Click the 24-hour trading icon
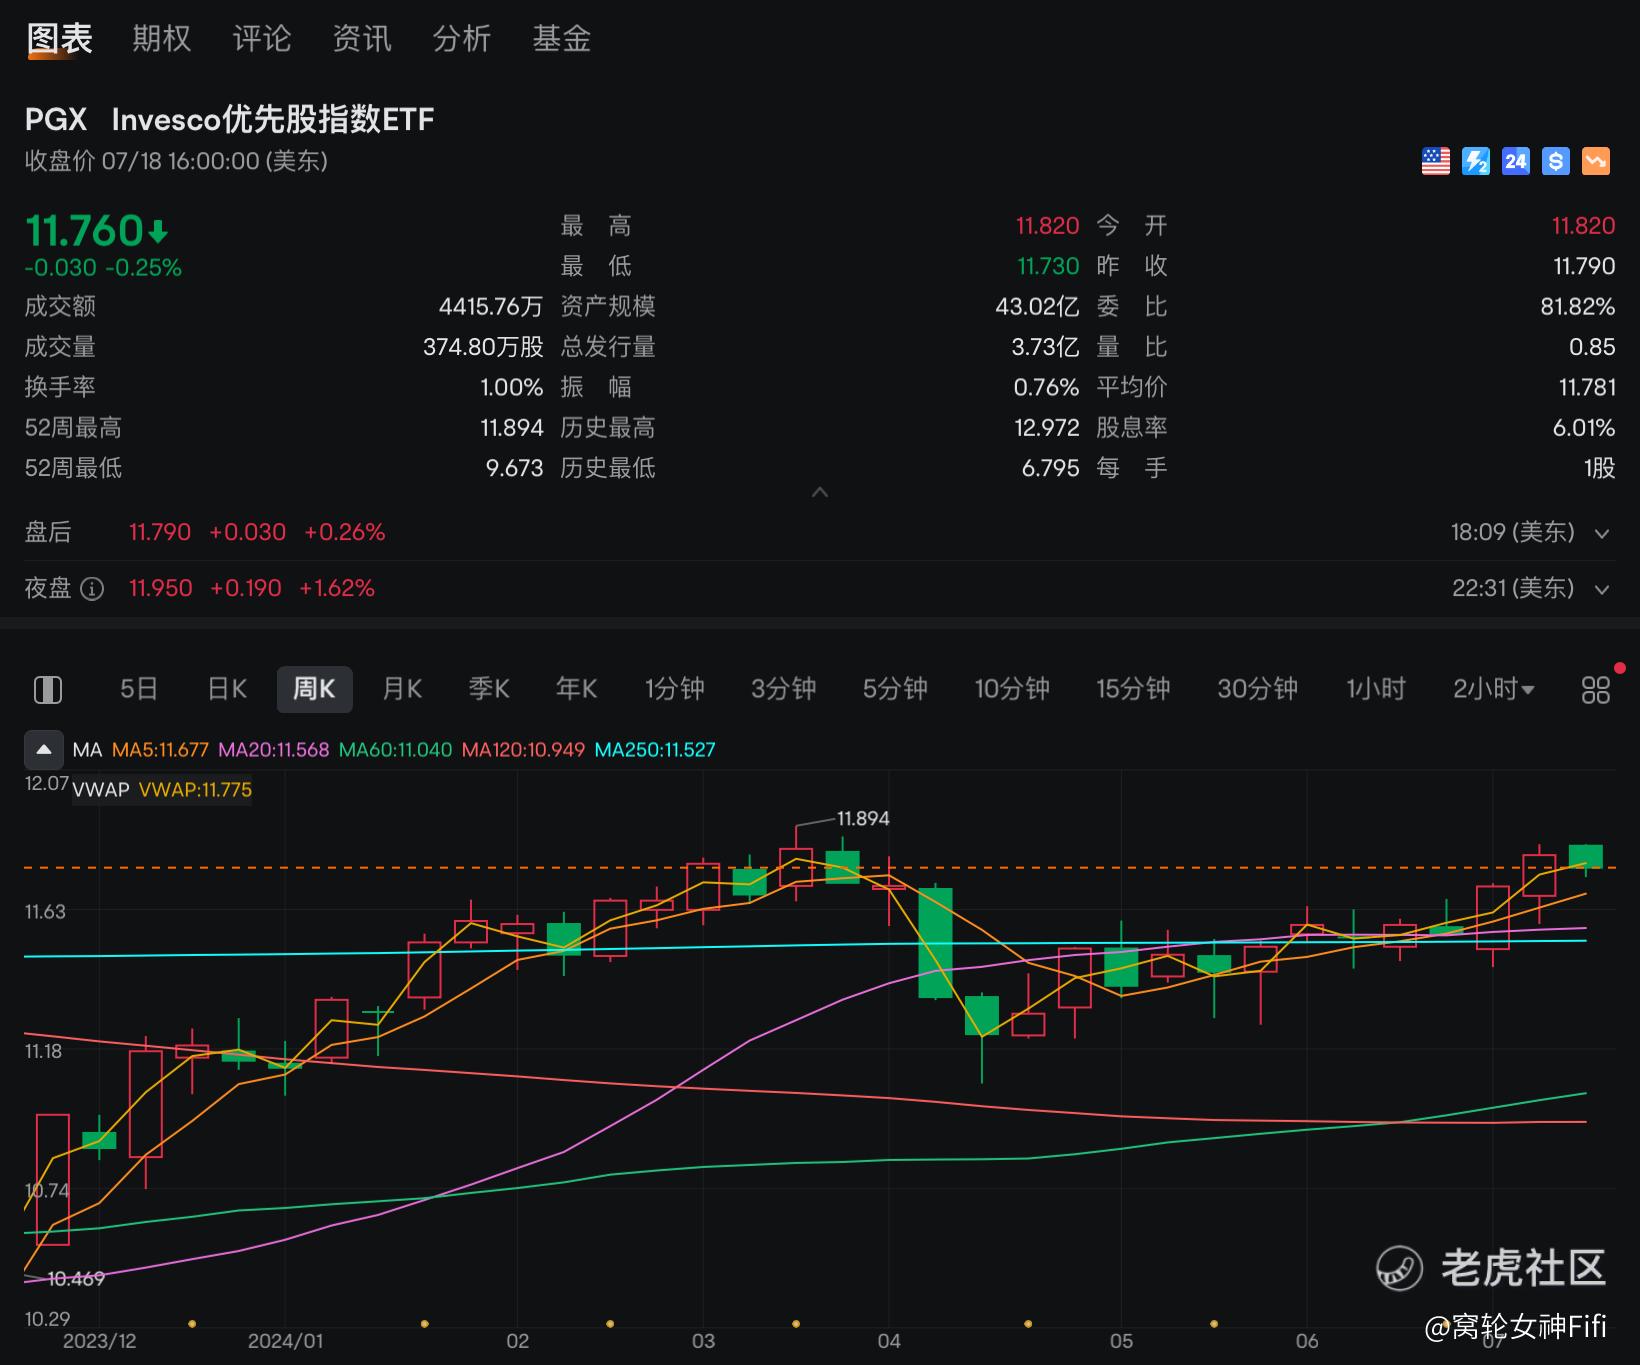Screen dimensions: 1640x1365 [1516, 161]
